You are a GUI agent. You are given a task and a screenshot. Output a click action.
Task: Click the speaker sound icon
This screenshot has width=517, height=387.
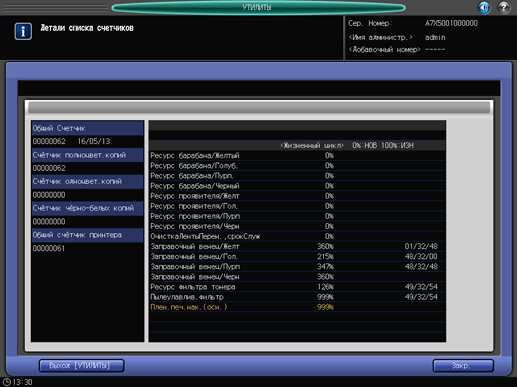tap(484, 7)
